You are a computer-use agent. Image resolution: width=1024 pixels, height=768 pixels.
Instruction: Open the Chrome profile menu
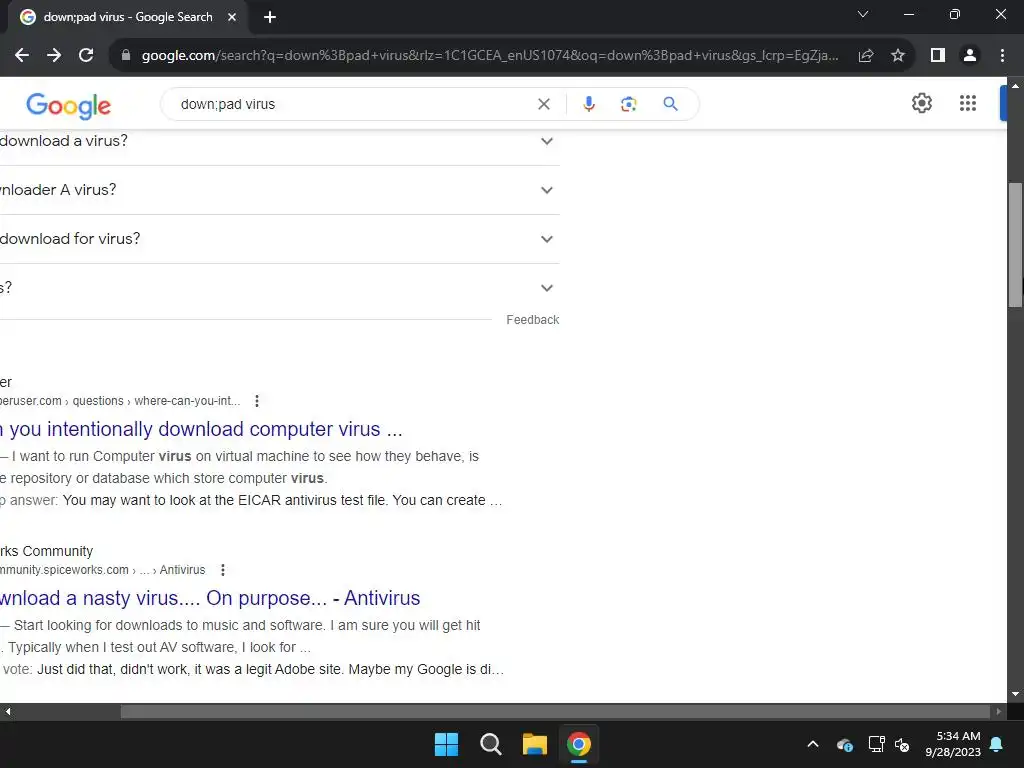[x=970, y=56]
